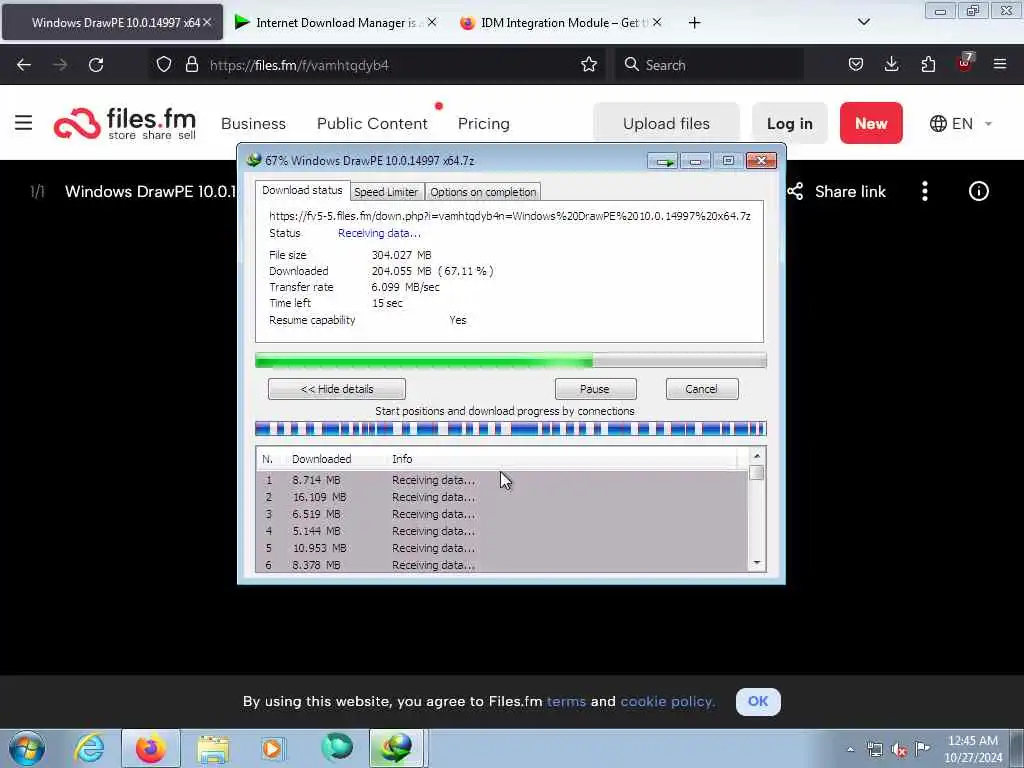Click the red extension icon with badge 7
Image resolution: width=1024 pixels, height=768 pixels.
pyautogui.click(x=965, y=63)
